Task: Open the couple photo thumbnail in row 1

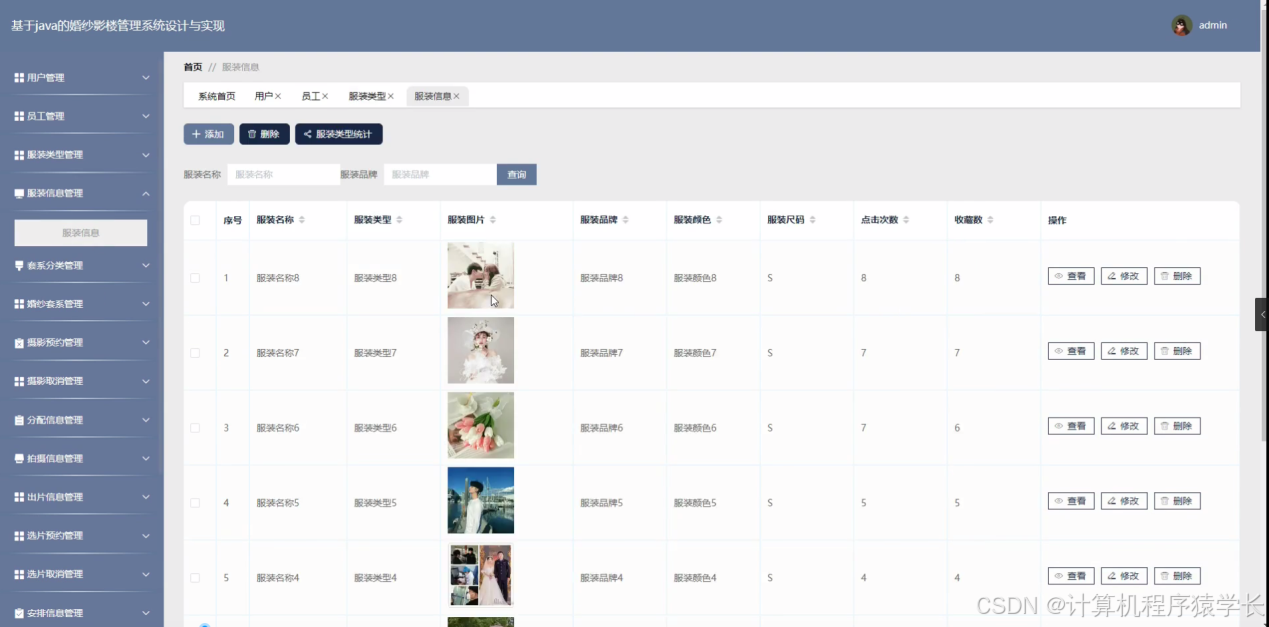Action: click(481, 275)
